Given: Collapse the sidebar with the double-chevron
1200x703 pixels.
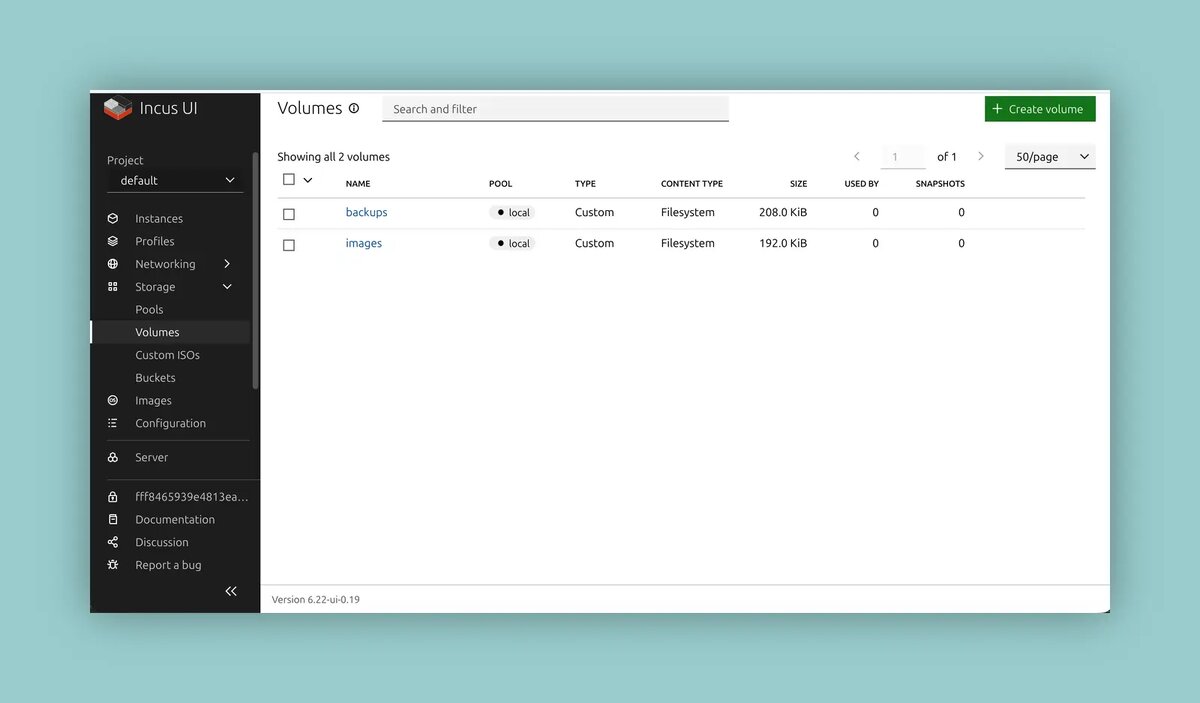Looking at the screenshot, I should 231,590.
